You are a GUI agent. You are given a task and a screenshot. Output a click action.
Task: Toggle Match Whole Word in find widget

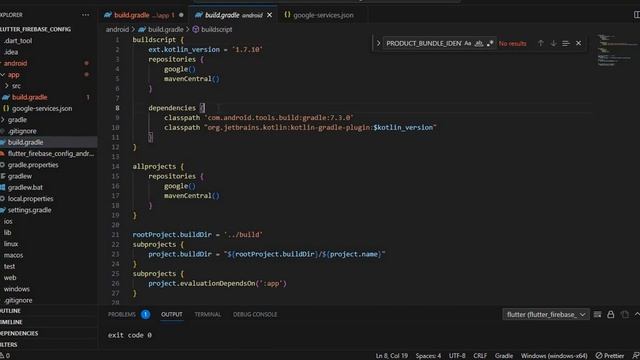[479, 43]
